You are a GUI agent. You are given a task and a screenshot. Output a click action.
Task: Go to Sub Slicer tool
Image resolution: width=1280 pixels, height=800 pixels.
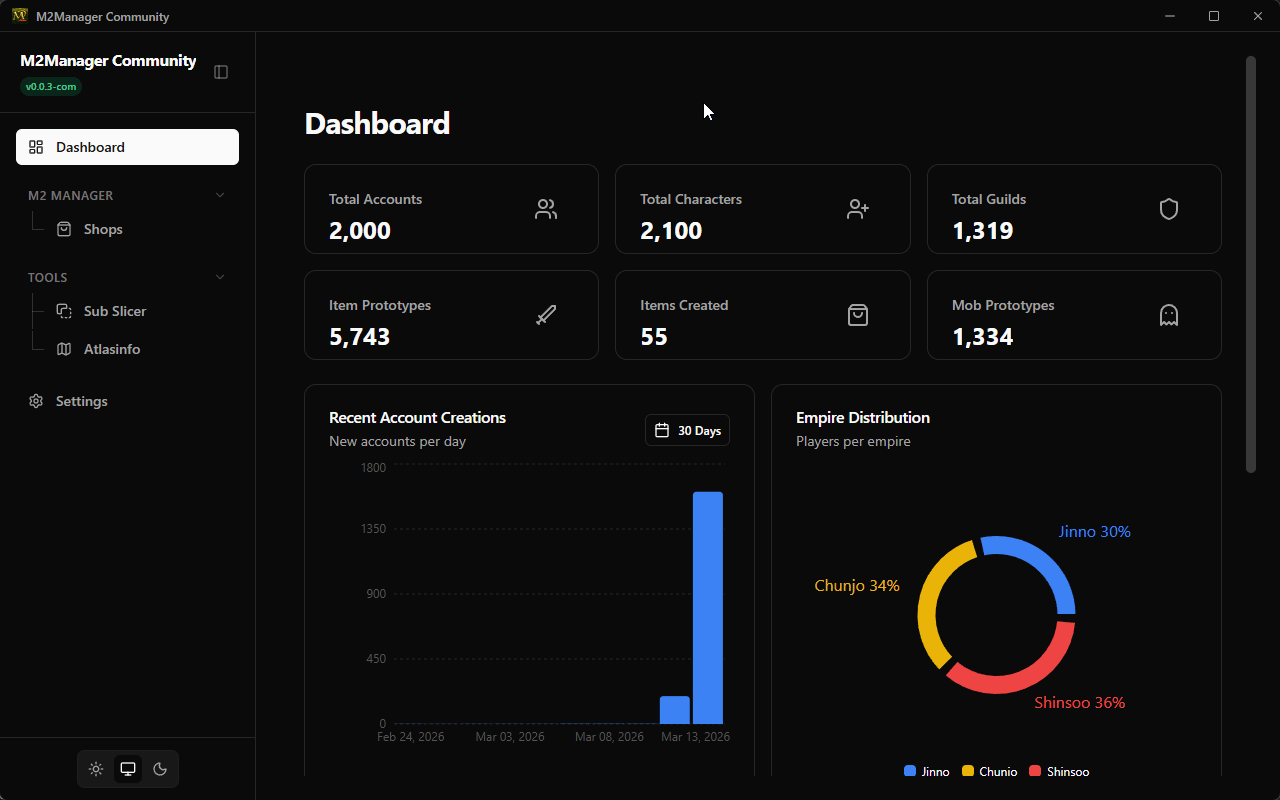(x=114, y=311)
